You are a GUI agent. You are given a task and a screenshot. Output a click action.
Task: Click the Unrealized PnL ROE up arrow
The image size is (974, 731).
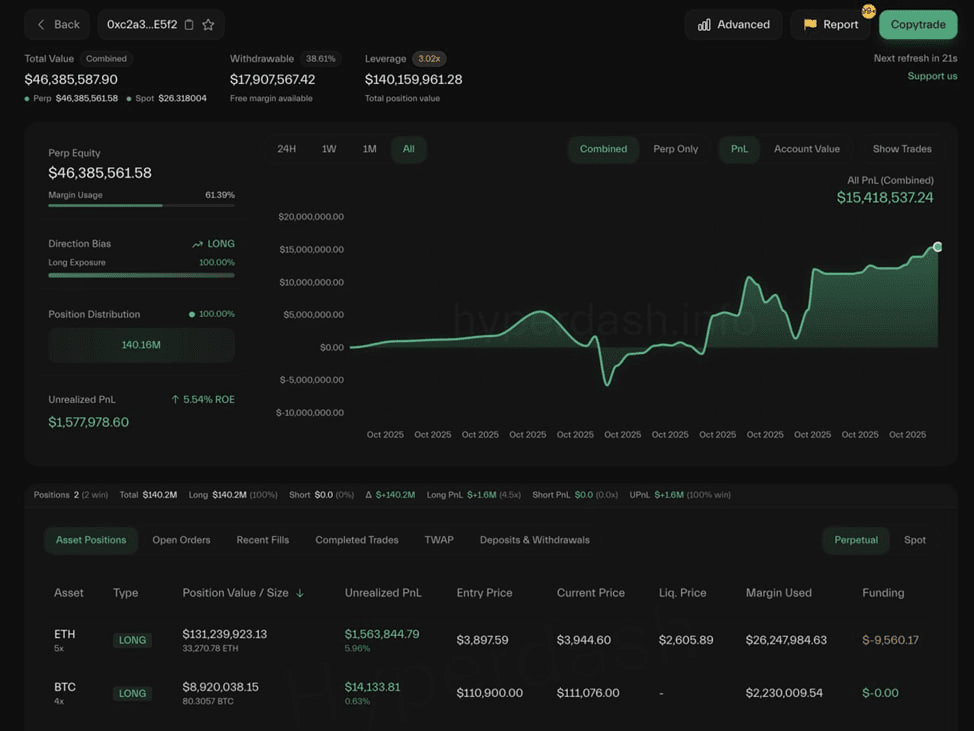pyautogui.click(x=175, y=400)
